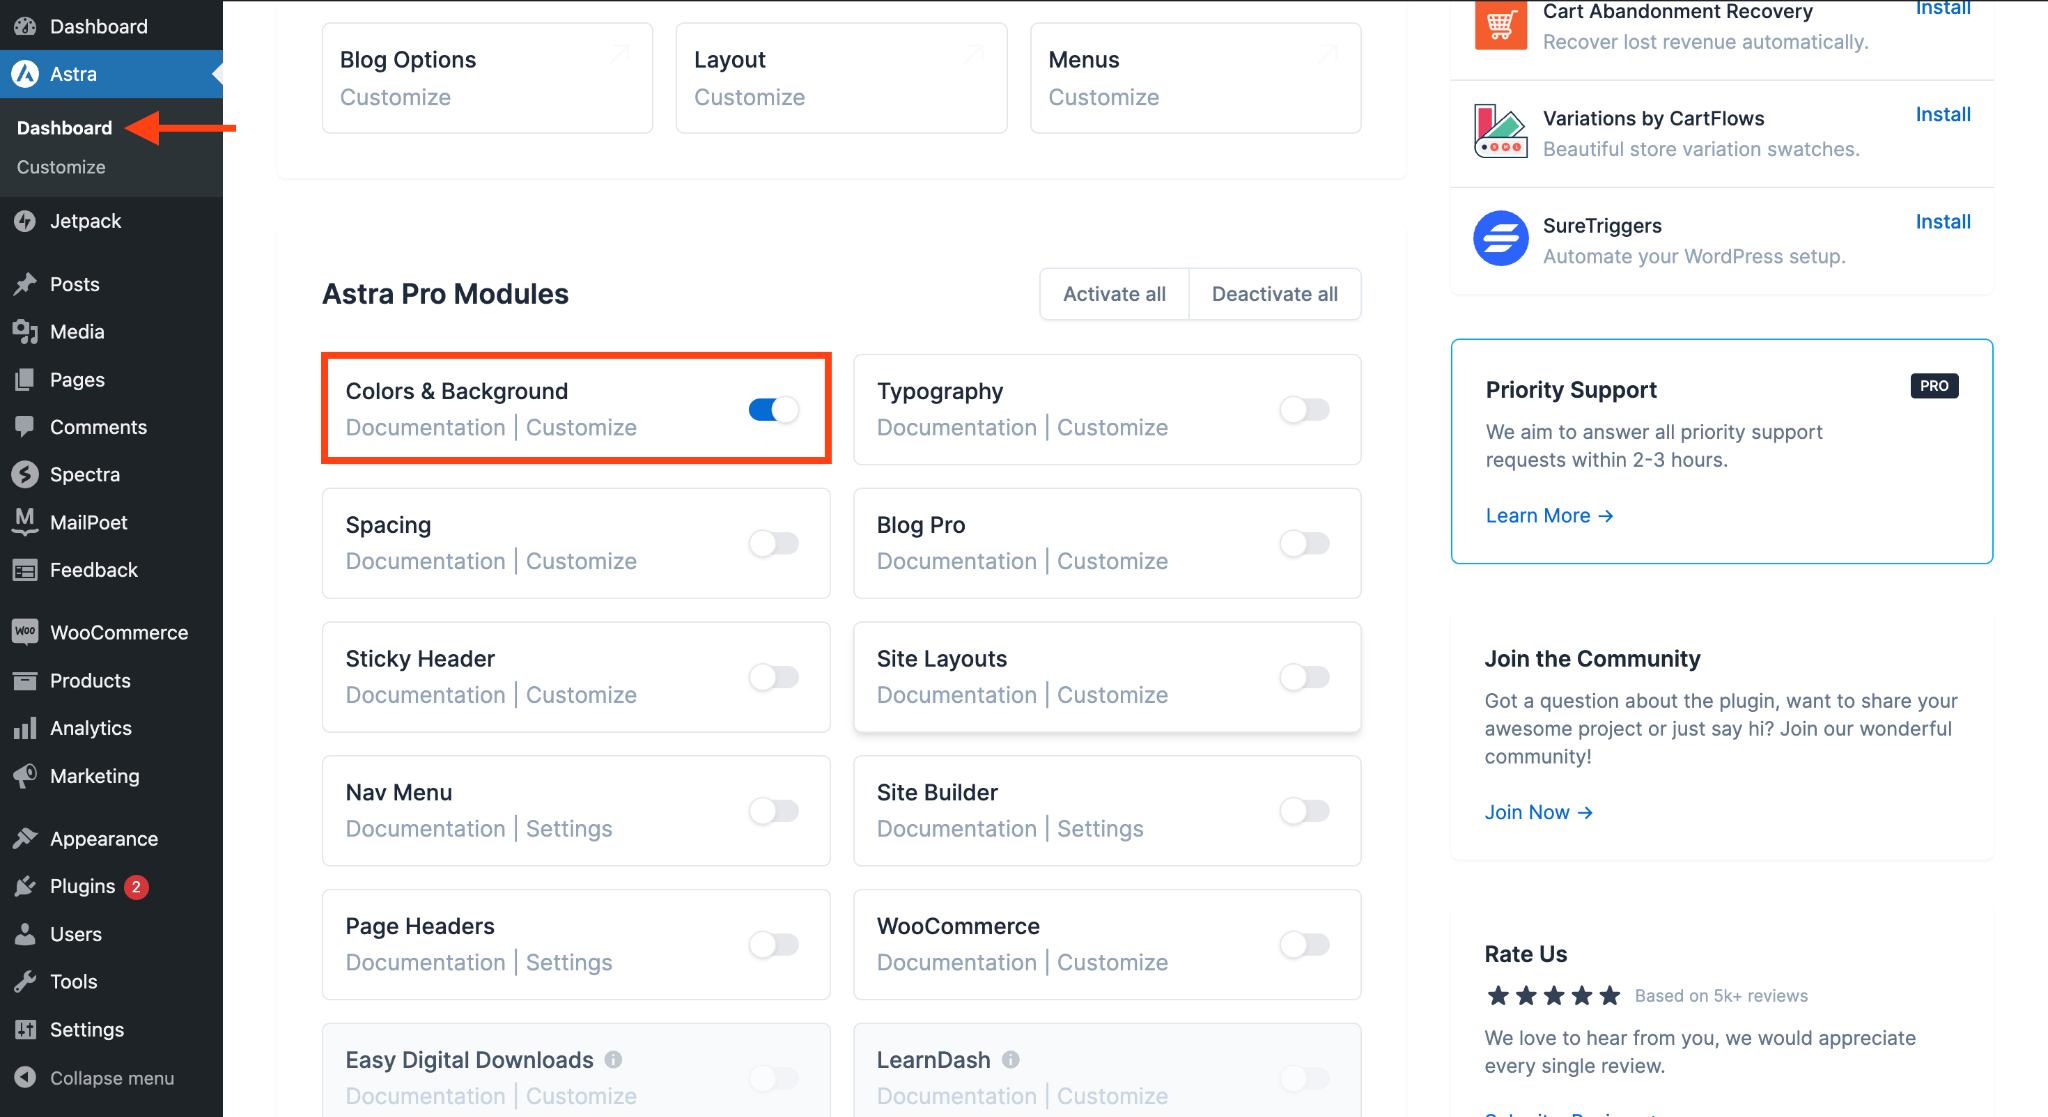This screenshot has width=2048, height=1117.
Task: Enable the Site Builder toggle
Action: pos(1304,810)
